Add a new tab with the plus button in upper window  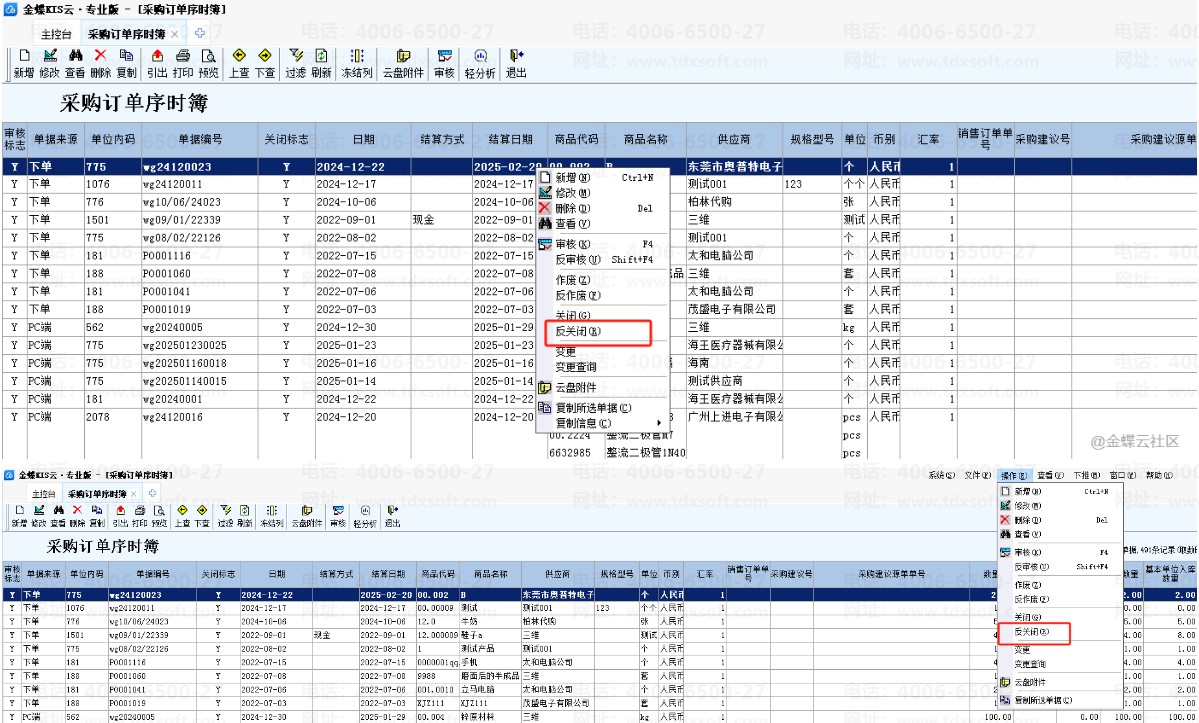point(200,33)
